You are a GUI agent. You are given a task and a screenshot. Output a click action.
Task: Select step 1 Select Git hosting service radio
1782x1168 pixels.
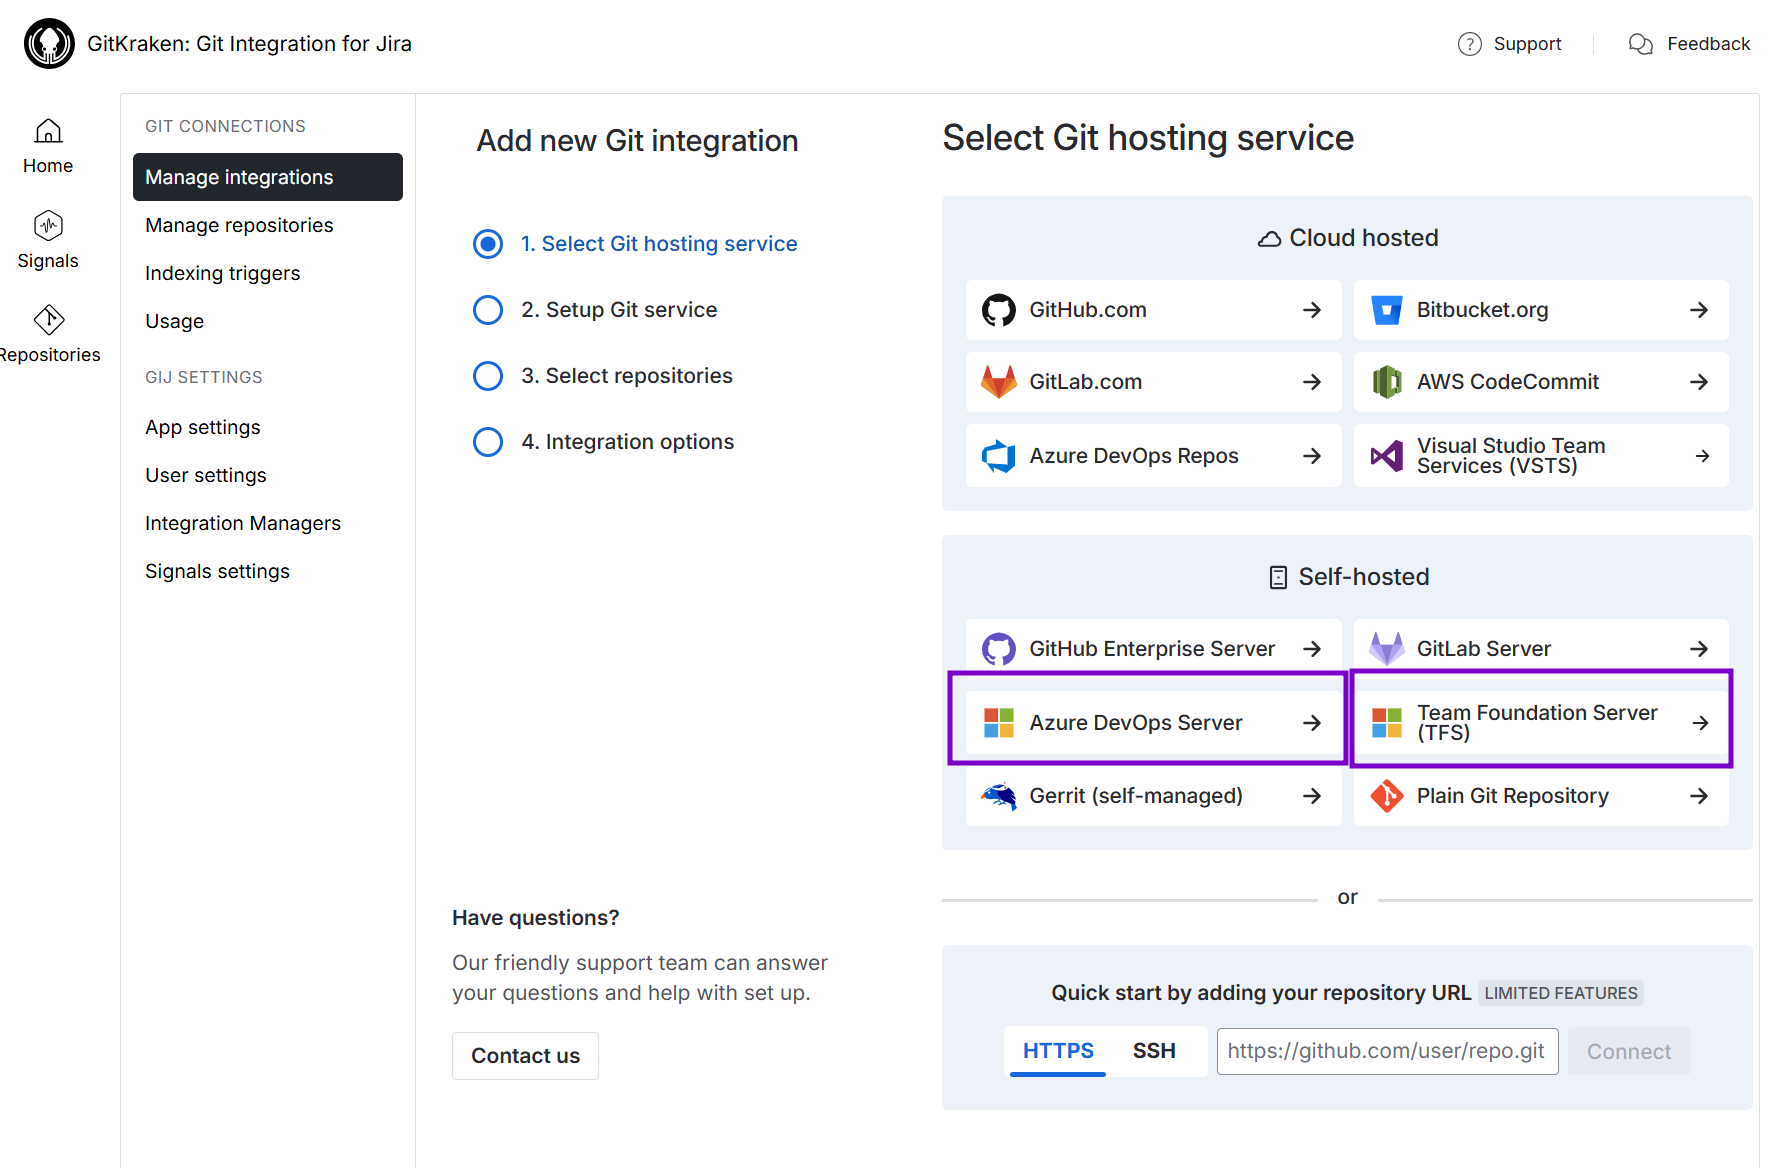click(x=488, y=244)
